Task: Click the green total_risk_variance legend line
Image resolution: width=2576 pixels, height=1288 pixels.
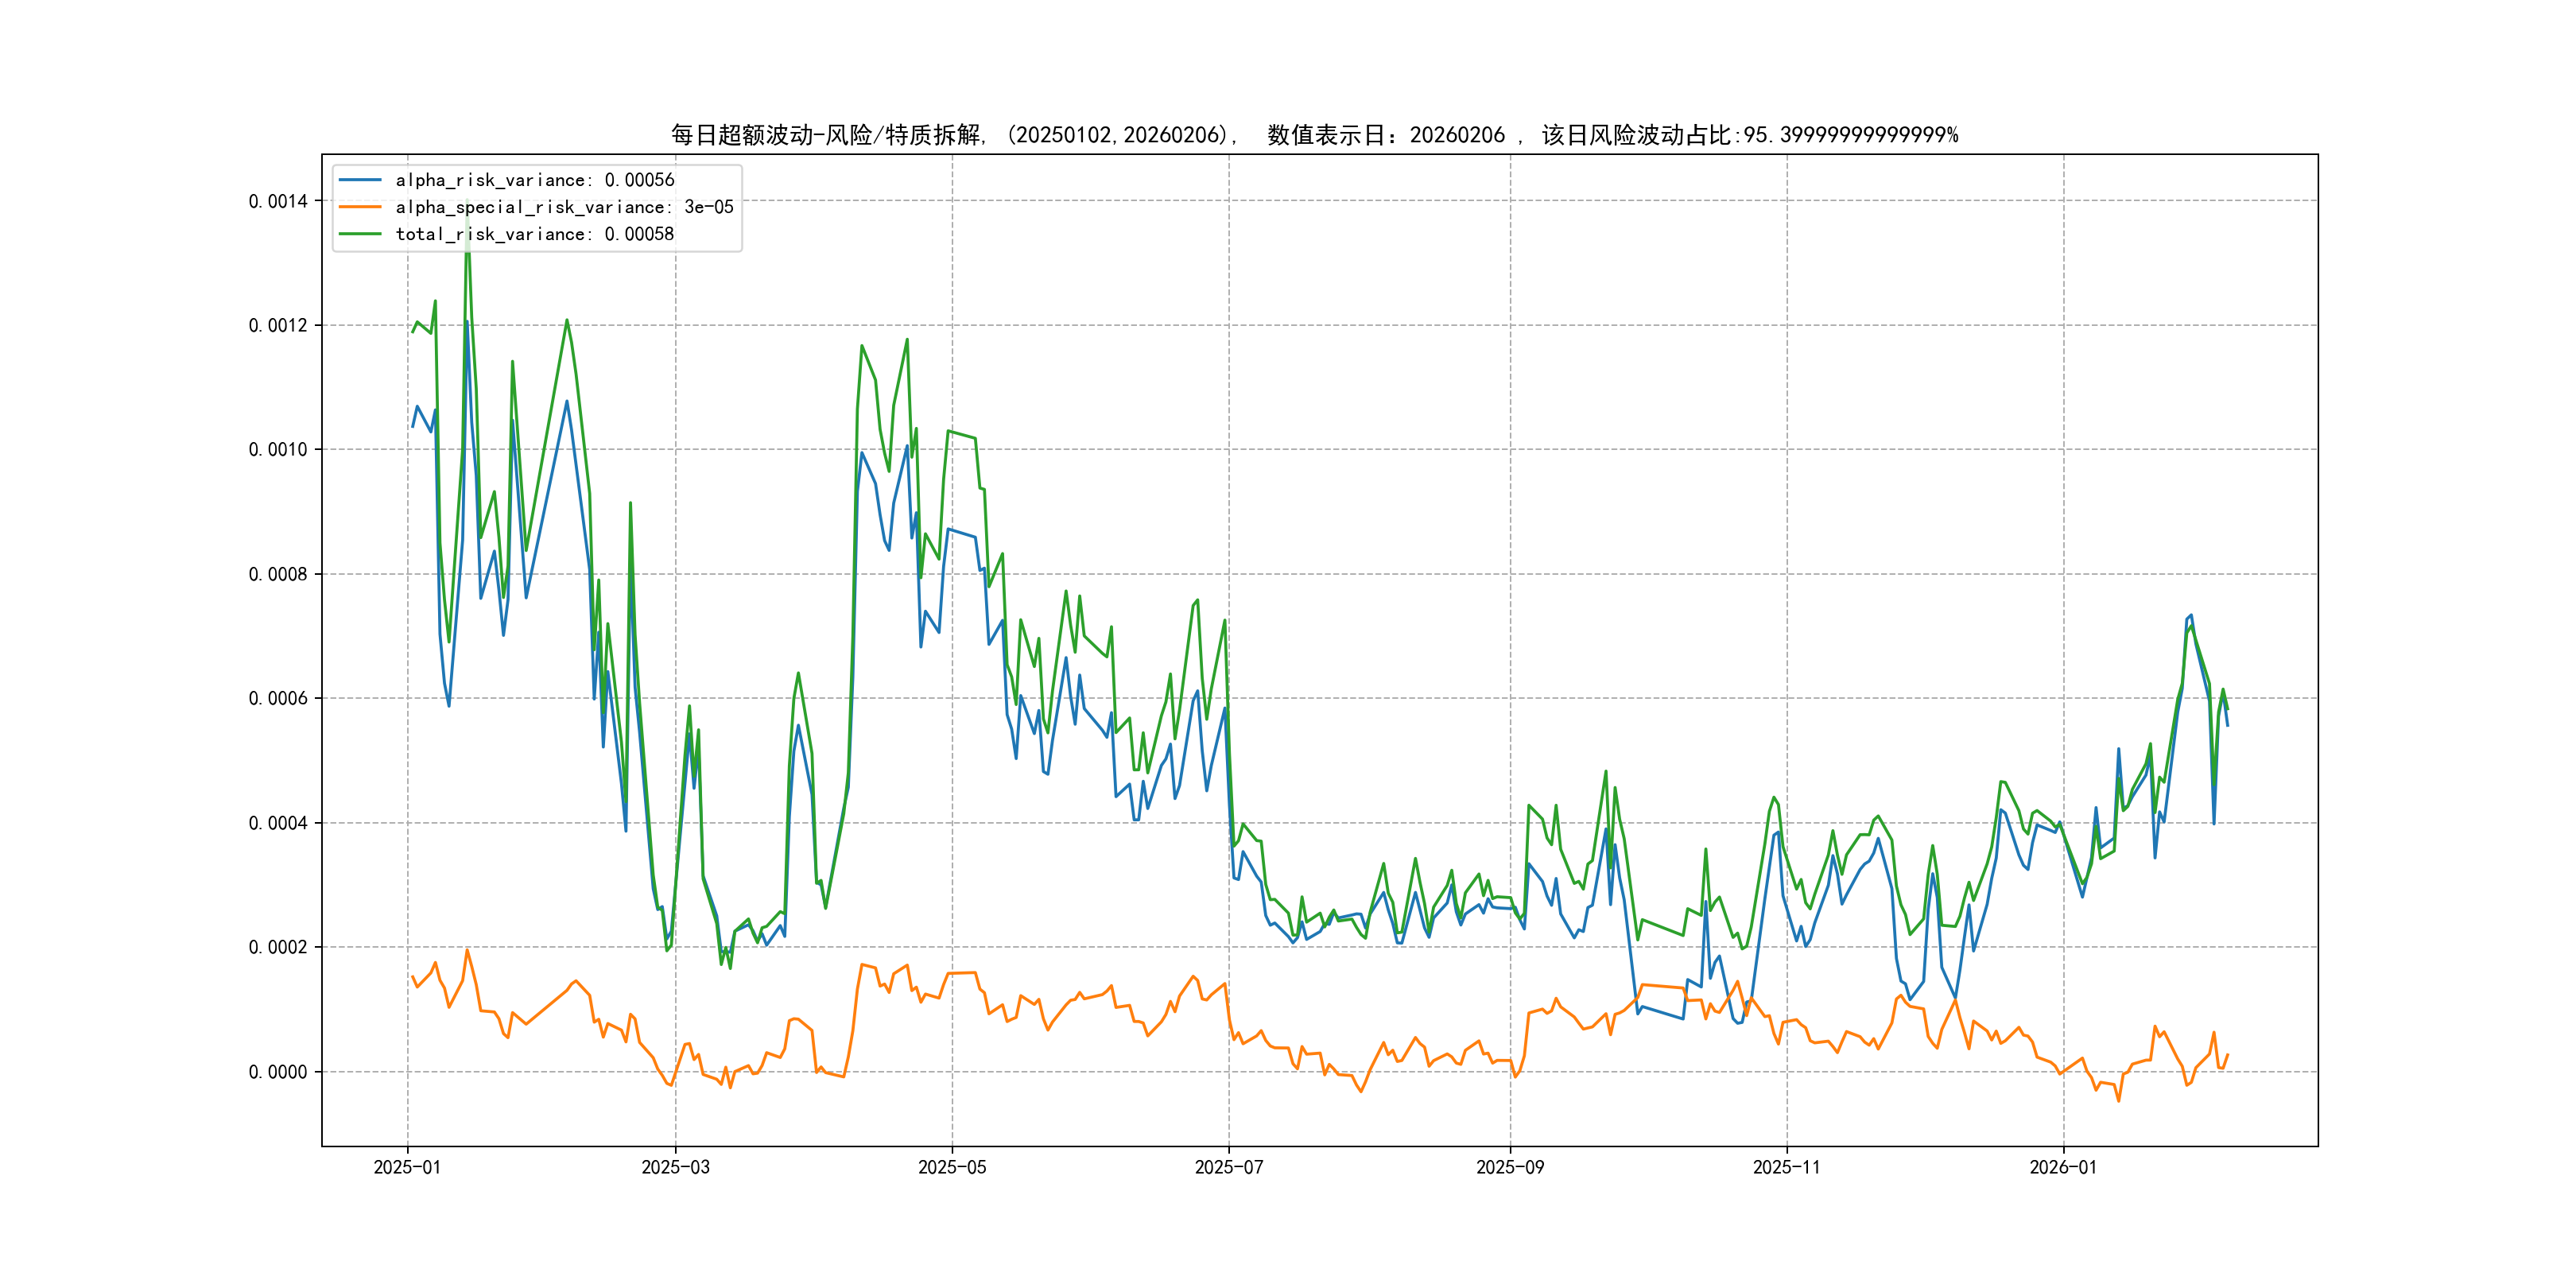Action: (x=360, y=234)
